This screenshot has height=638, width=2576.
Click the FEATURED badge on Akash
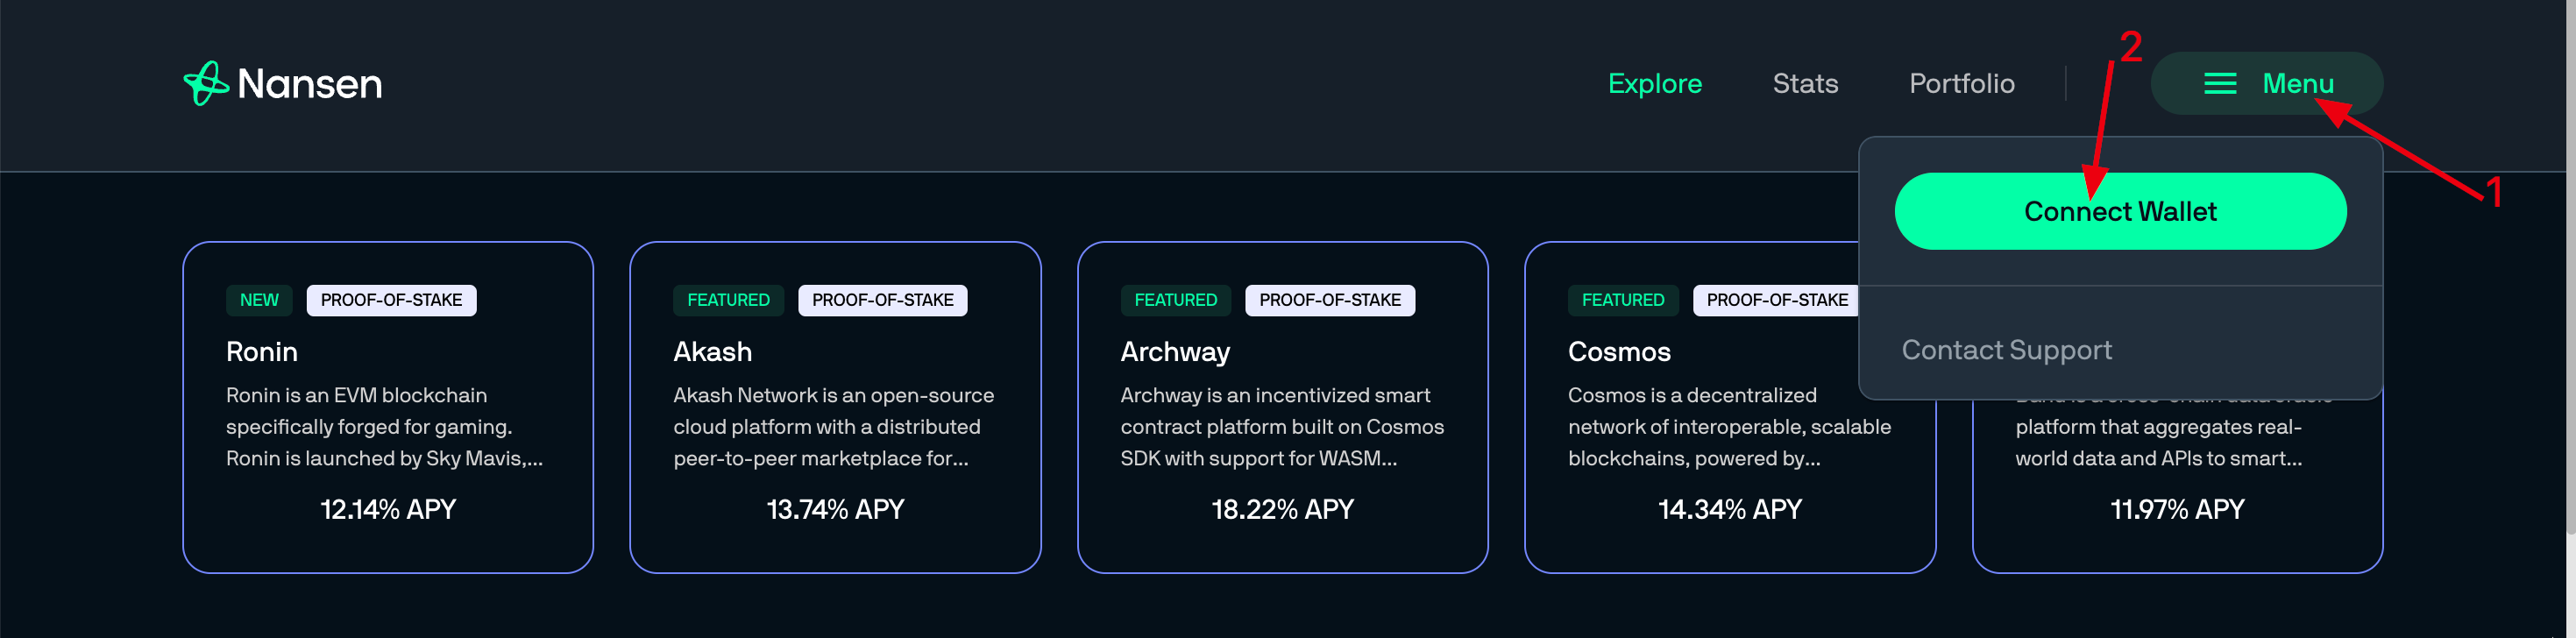[728, 300]
